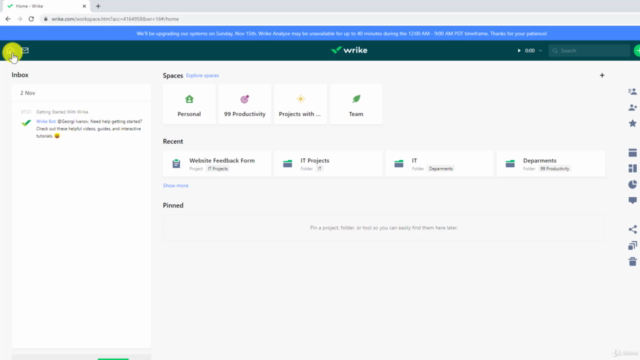Image resolution: width=640 pixels, height=360 pixels.
Task: Click the browser address bar URL
Action: point(115,19)
